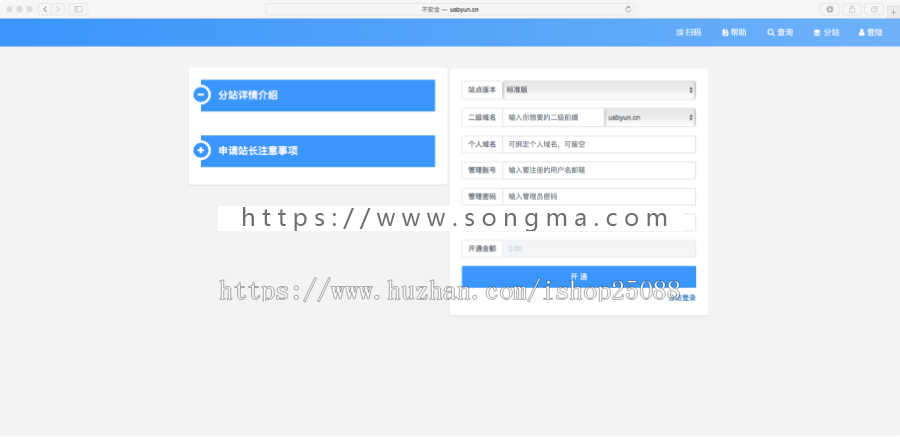The height and width of the screenshot is (437, 900).
Task: Reload the page with the refresh icon
Action: pos(628,9)
